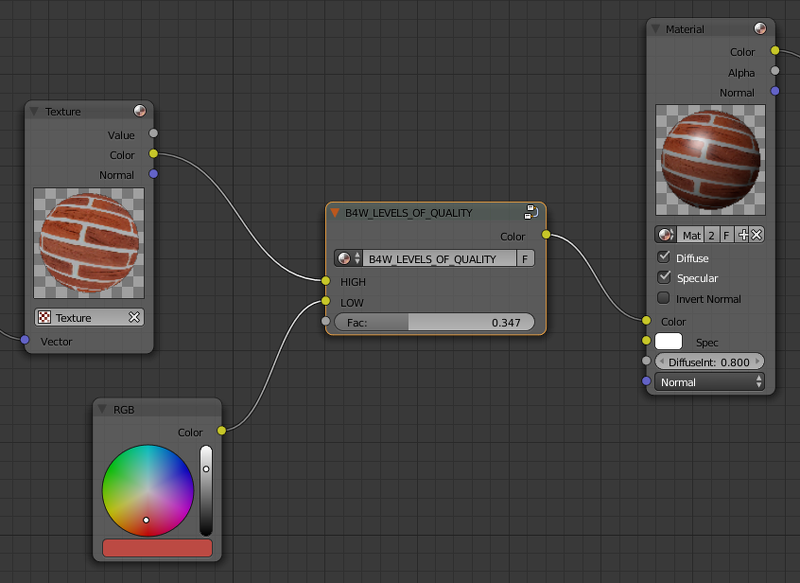Decrease DiffuseInt with left arrow
The height and width of the screenshot is (583, 800).
tap(661, 362)
